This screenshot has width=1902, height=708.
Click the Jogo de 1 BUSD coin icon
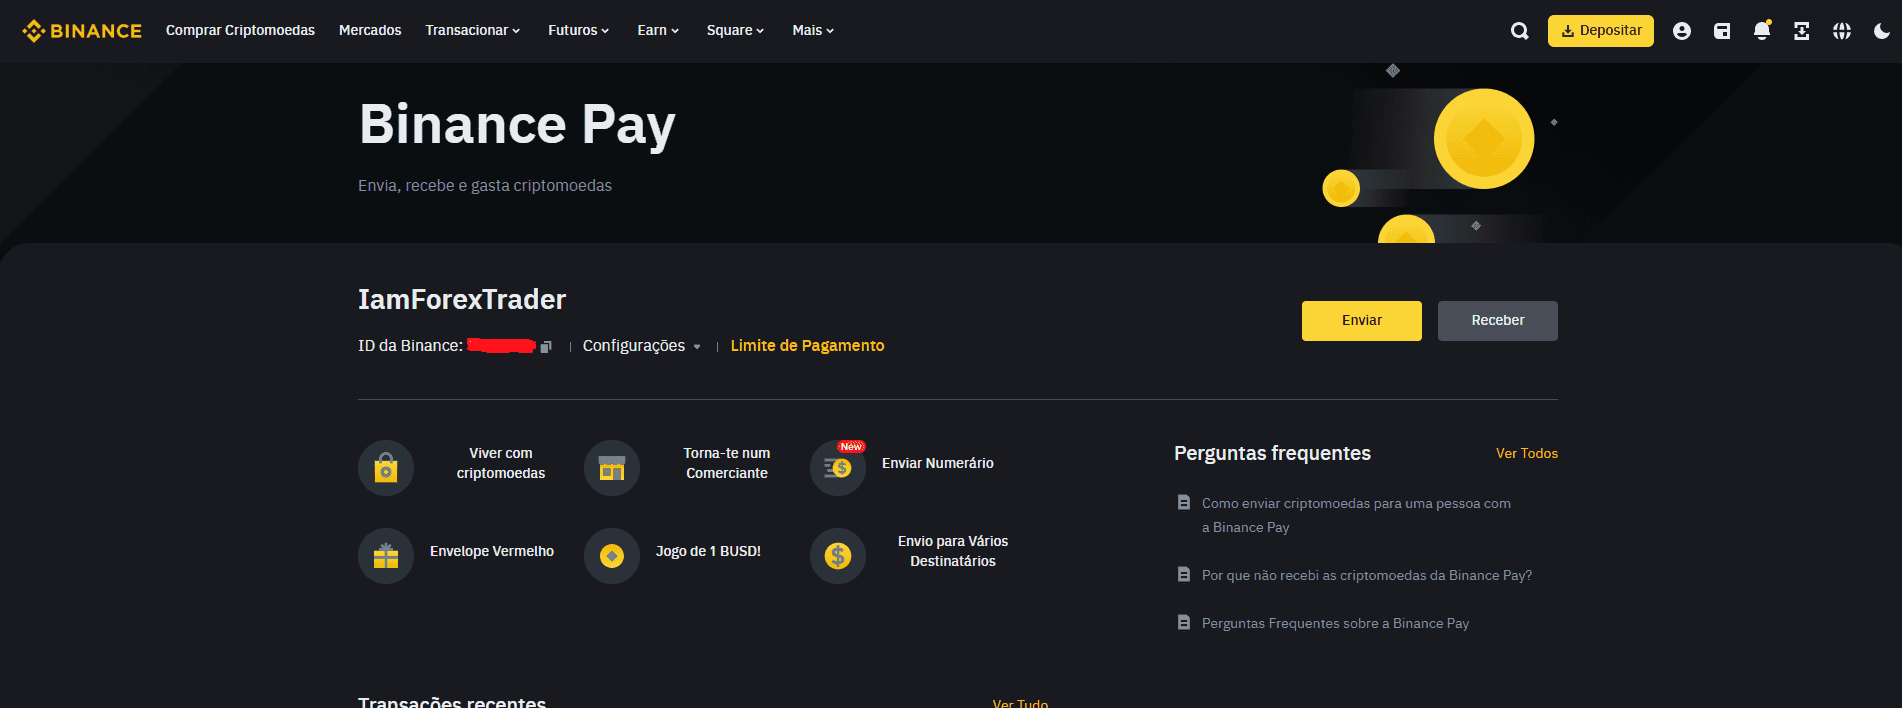612,556
